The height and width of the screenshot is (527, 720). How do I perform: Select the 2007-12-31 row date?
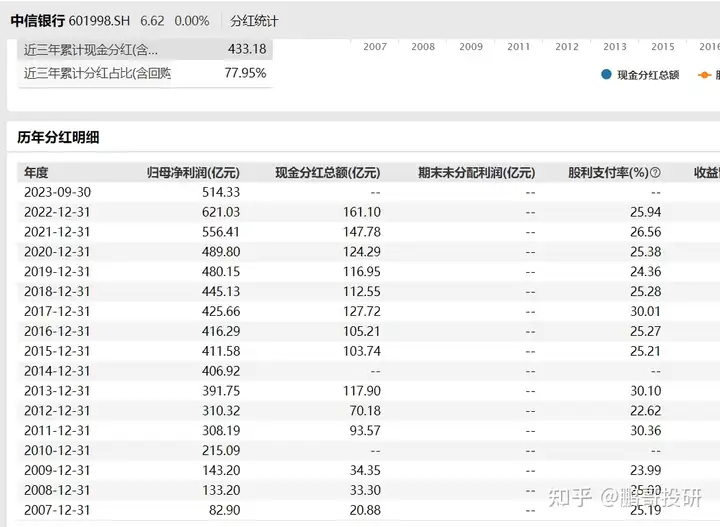click(57, 510)
